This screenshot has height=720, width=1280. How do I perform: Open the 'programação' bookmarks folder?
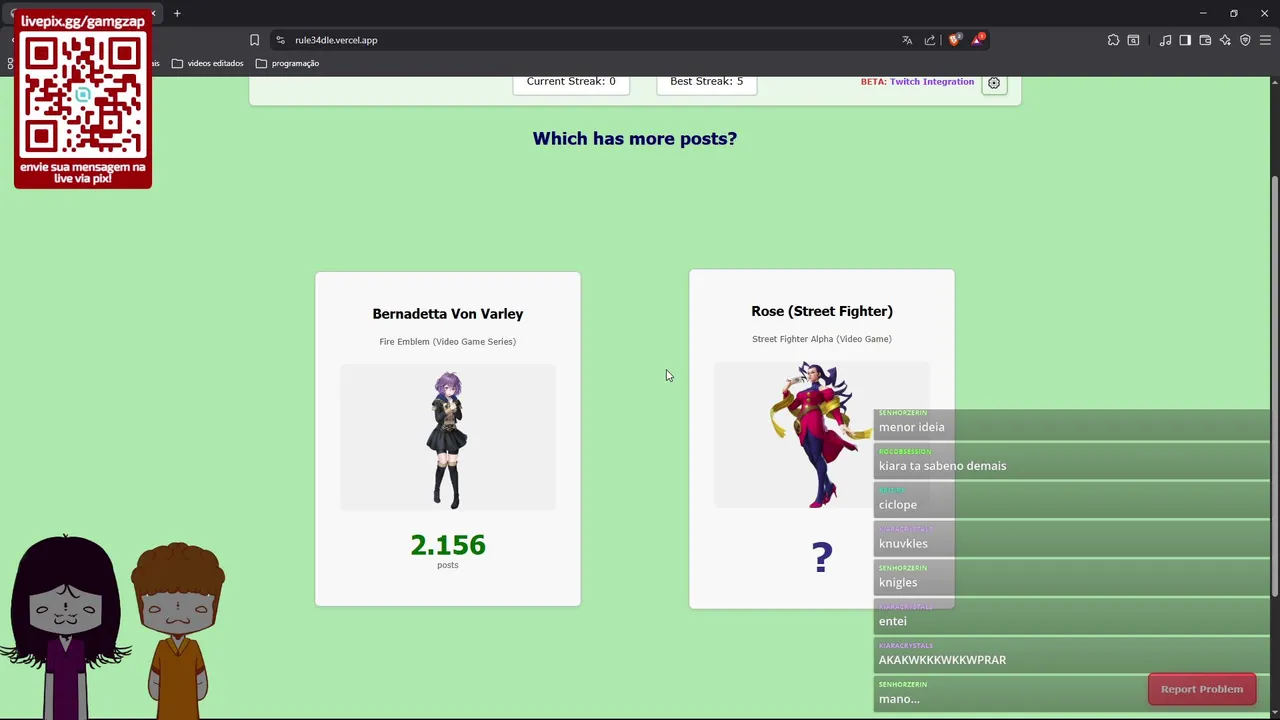[x=287, y=63]
